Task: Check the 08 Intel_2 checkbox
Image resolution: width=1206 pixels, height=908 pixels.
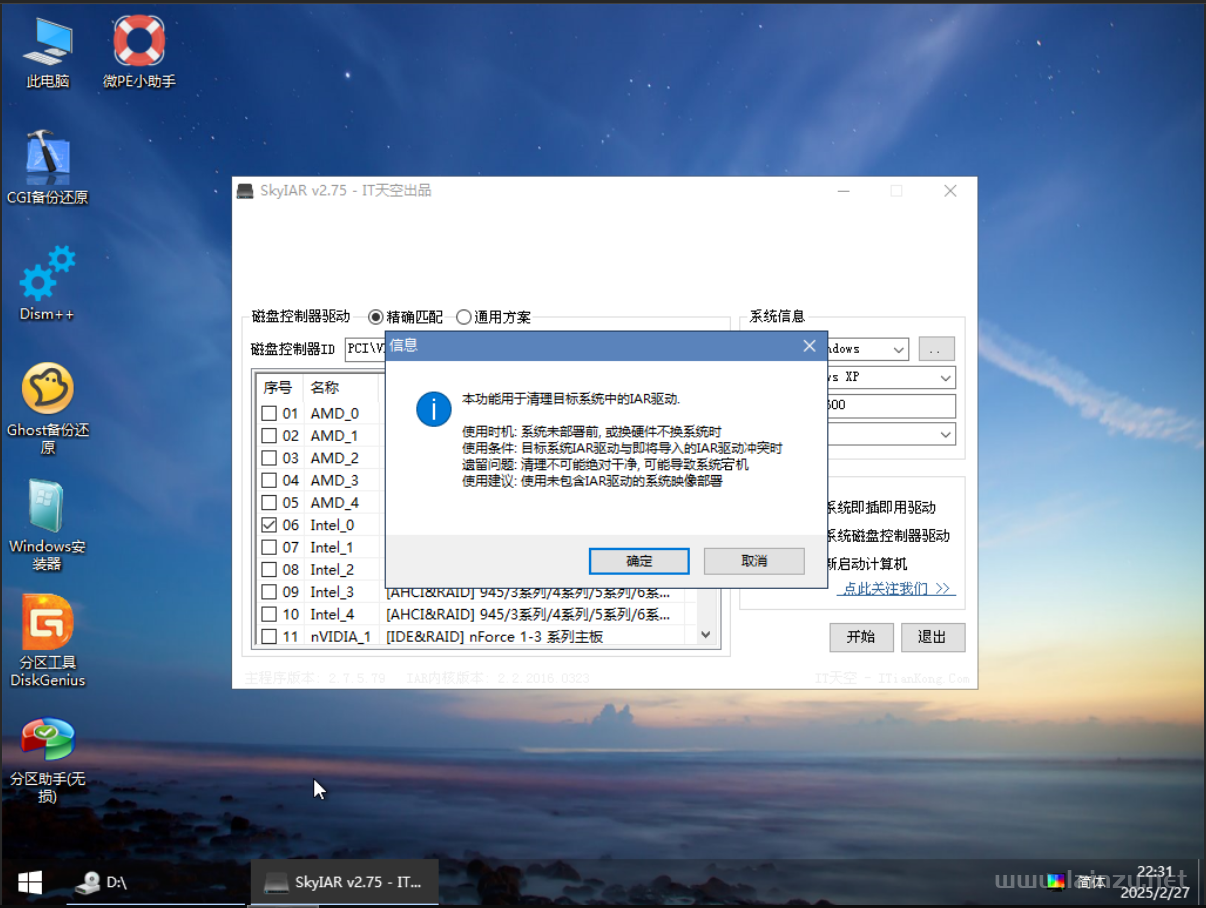Action: [x=269, y=570]
